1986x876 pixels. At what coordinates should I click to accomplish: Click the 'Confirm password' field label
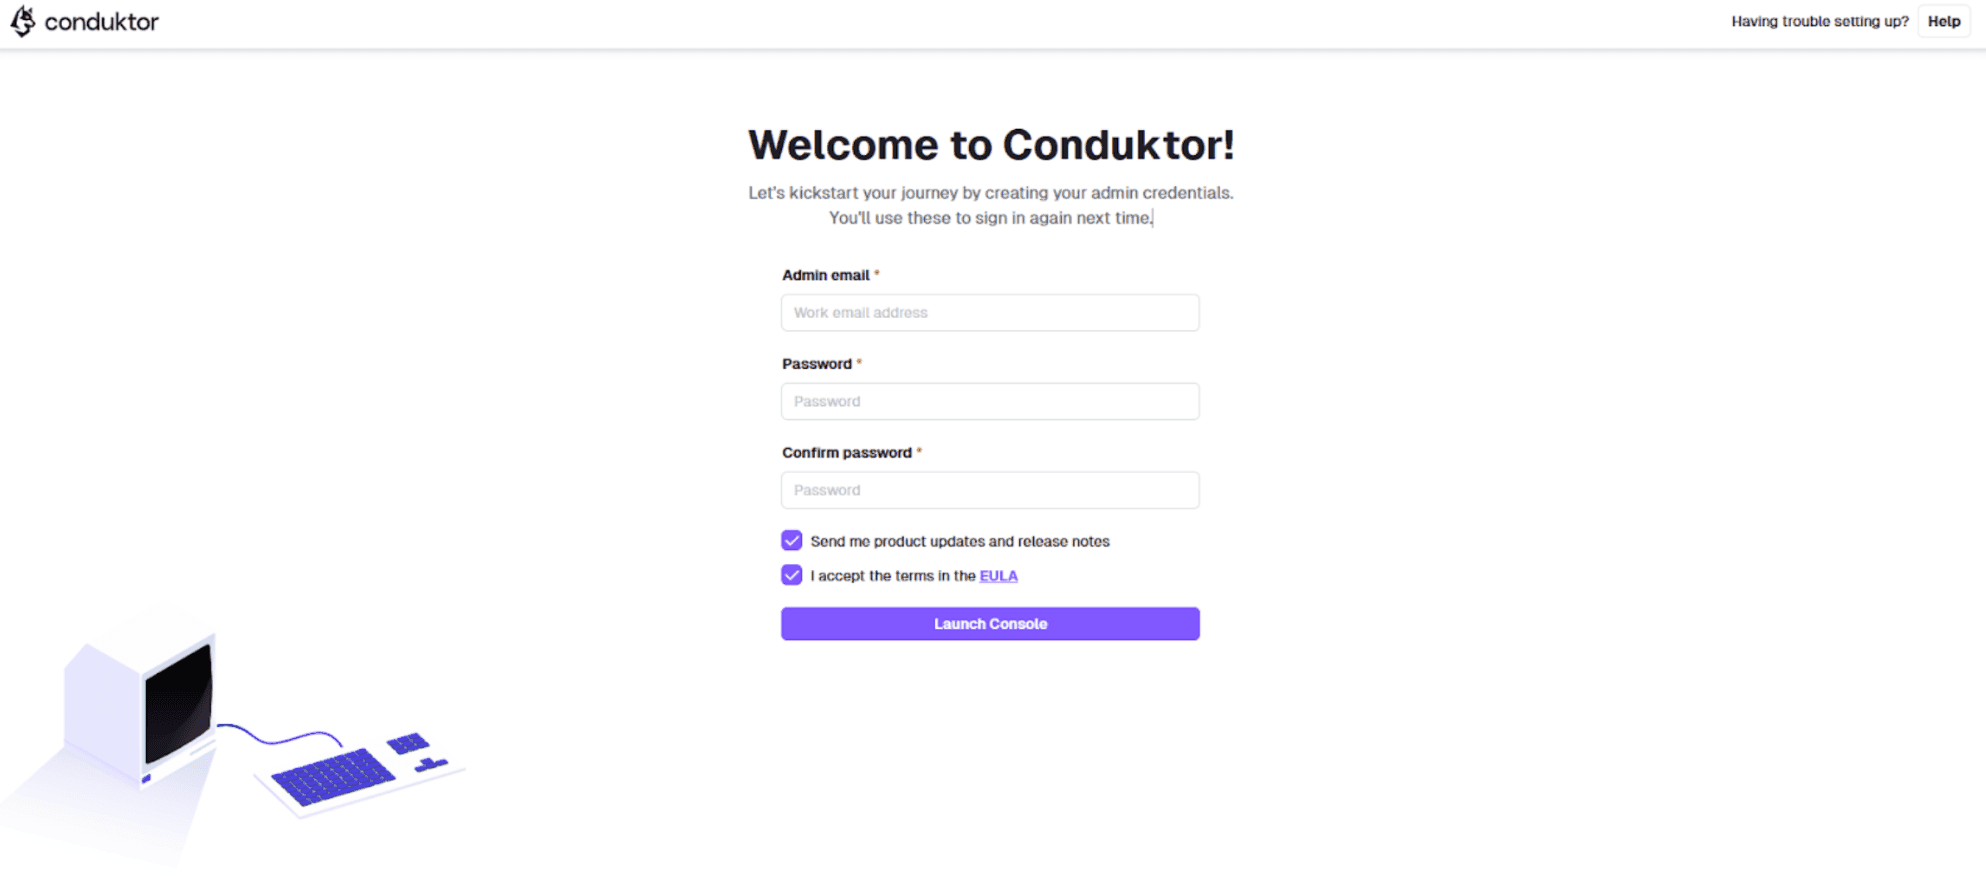(x=846, y=453)
